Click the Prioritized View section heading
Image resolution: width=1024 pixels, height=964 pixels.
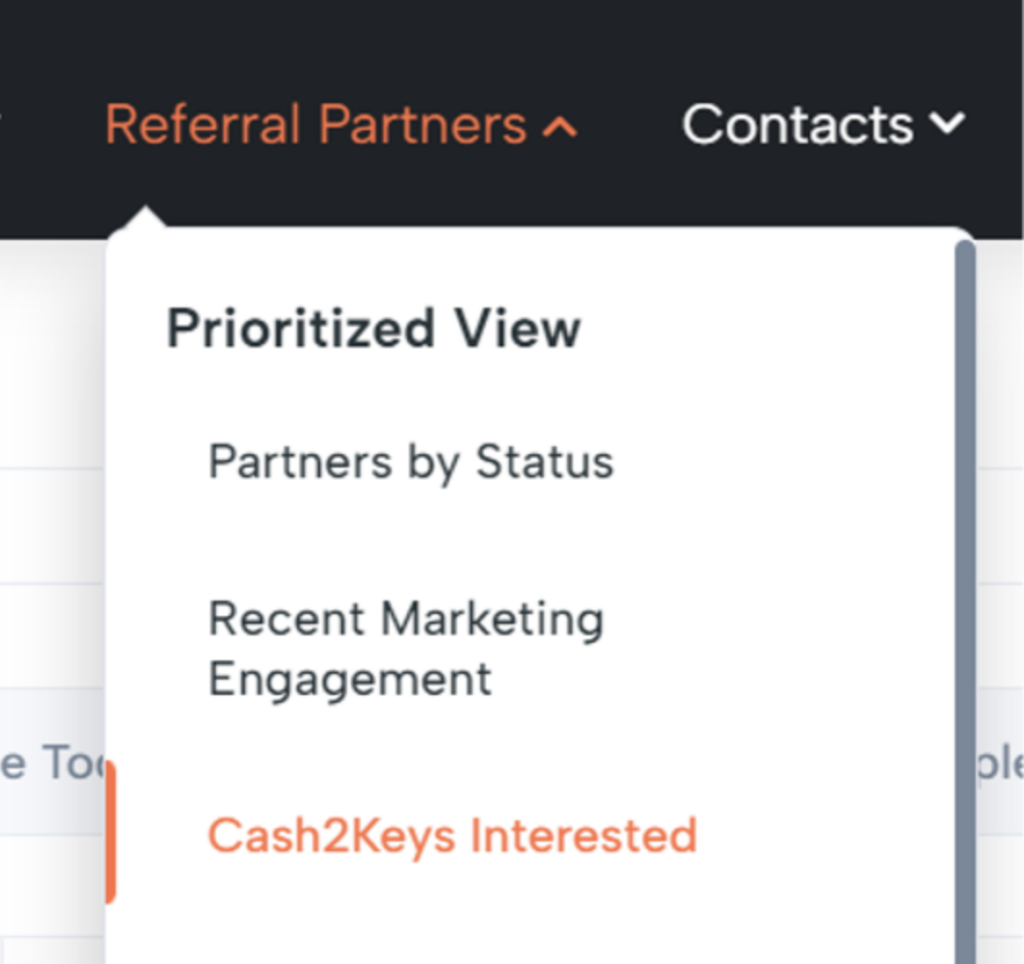[373, 329]
